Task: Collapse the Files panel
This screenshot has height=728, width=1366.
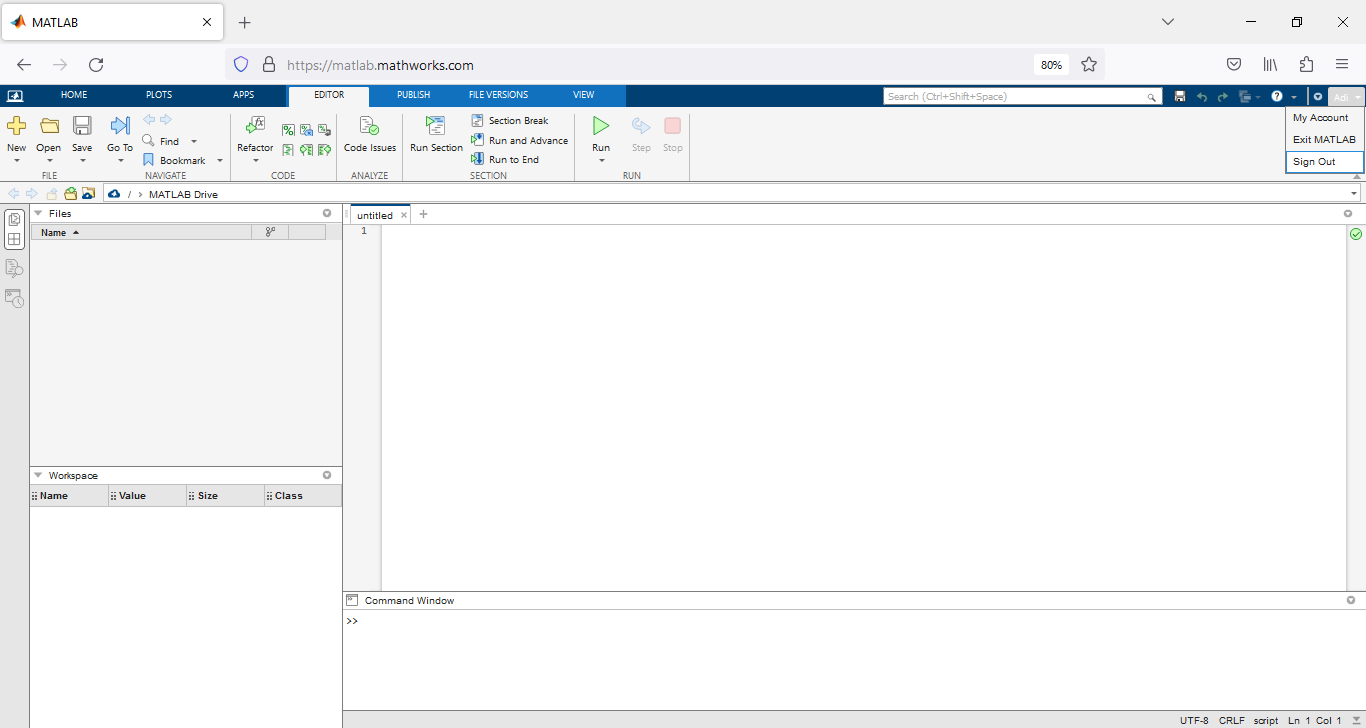Action: pyautogui.click(x=38, y=213)
